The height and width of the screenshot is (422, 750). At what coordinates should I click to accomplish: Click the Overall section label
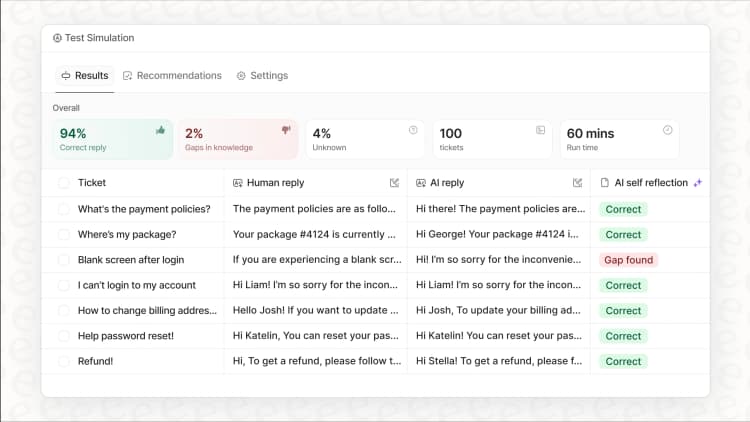pos(66,108)
